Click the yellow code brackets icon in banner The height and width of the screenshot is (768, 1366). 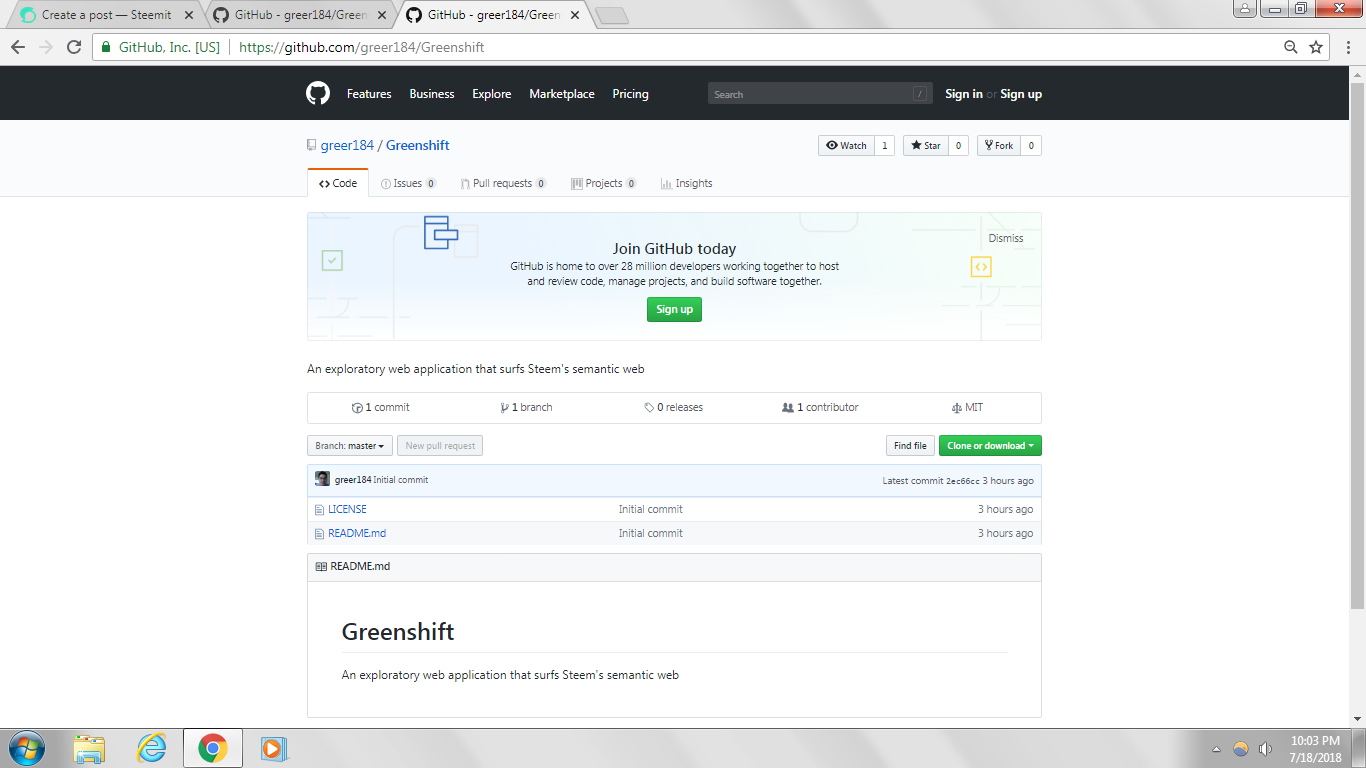click(981, 267)
